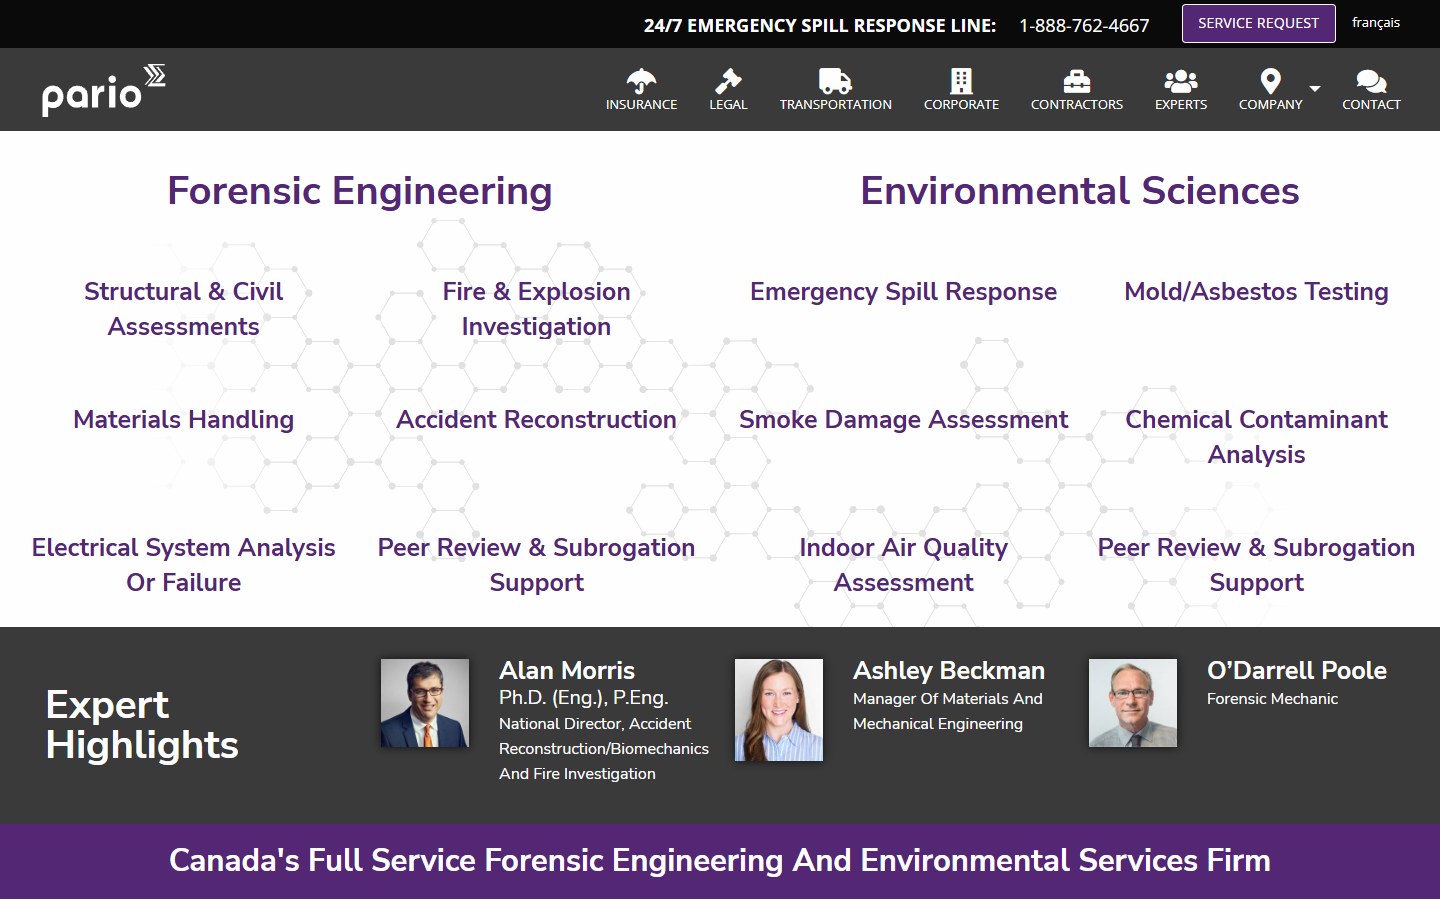Open O'Darrell Poole expert name
This screenshot has width=1440, height=900.
coord(1297,670)
